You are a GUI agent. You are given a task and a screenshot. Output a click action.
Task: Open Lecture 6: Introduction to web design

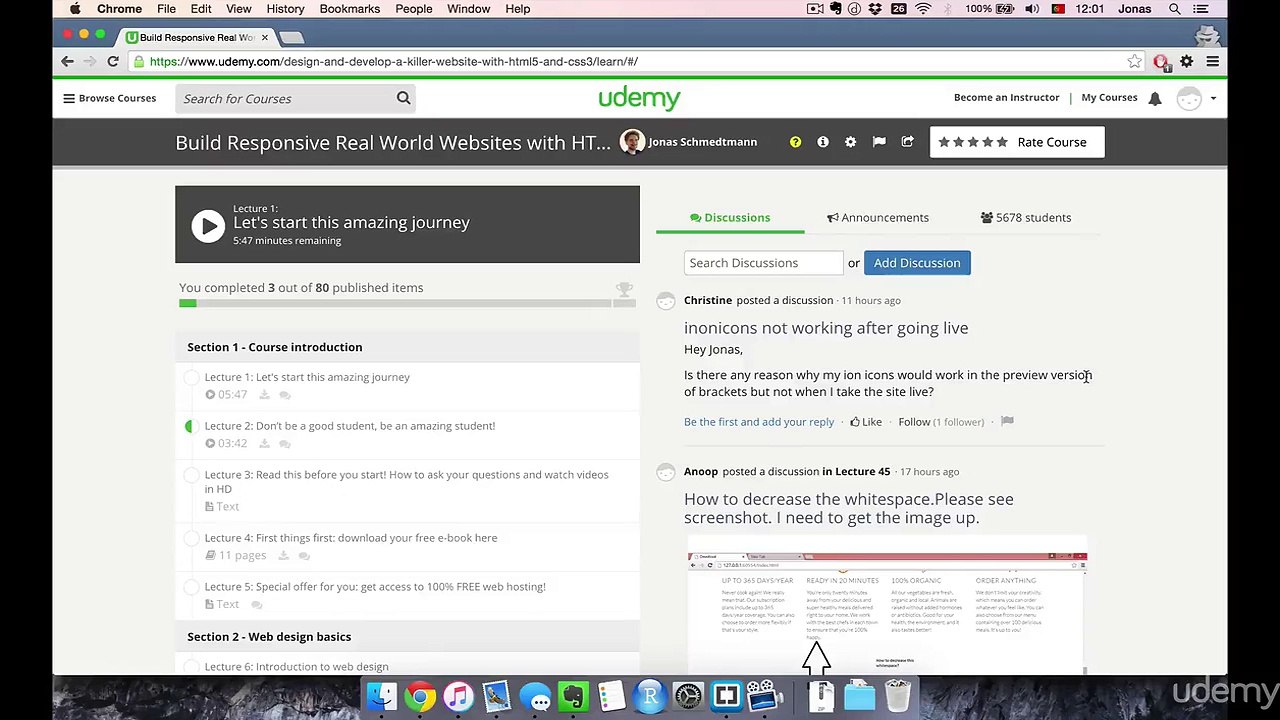point(296,667)
